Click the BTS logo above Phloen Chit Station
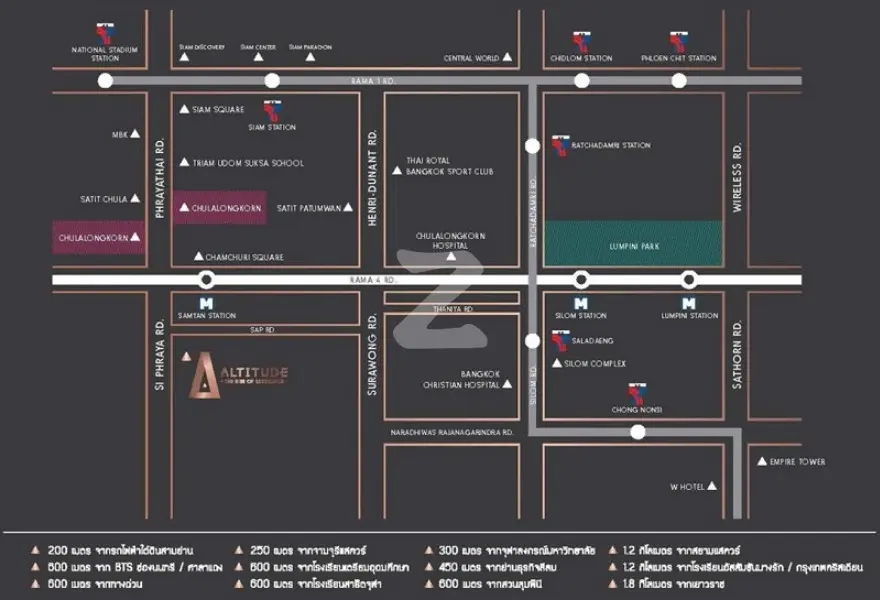 tap(679, 42)
